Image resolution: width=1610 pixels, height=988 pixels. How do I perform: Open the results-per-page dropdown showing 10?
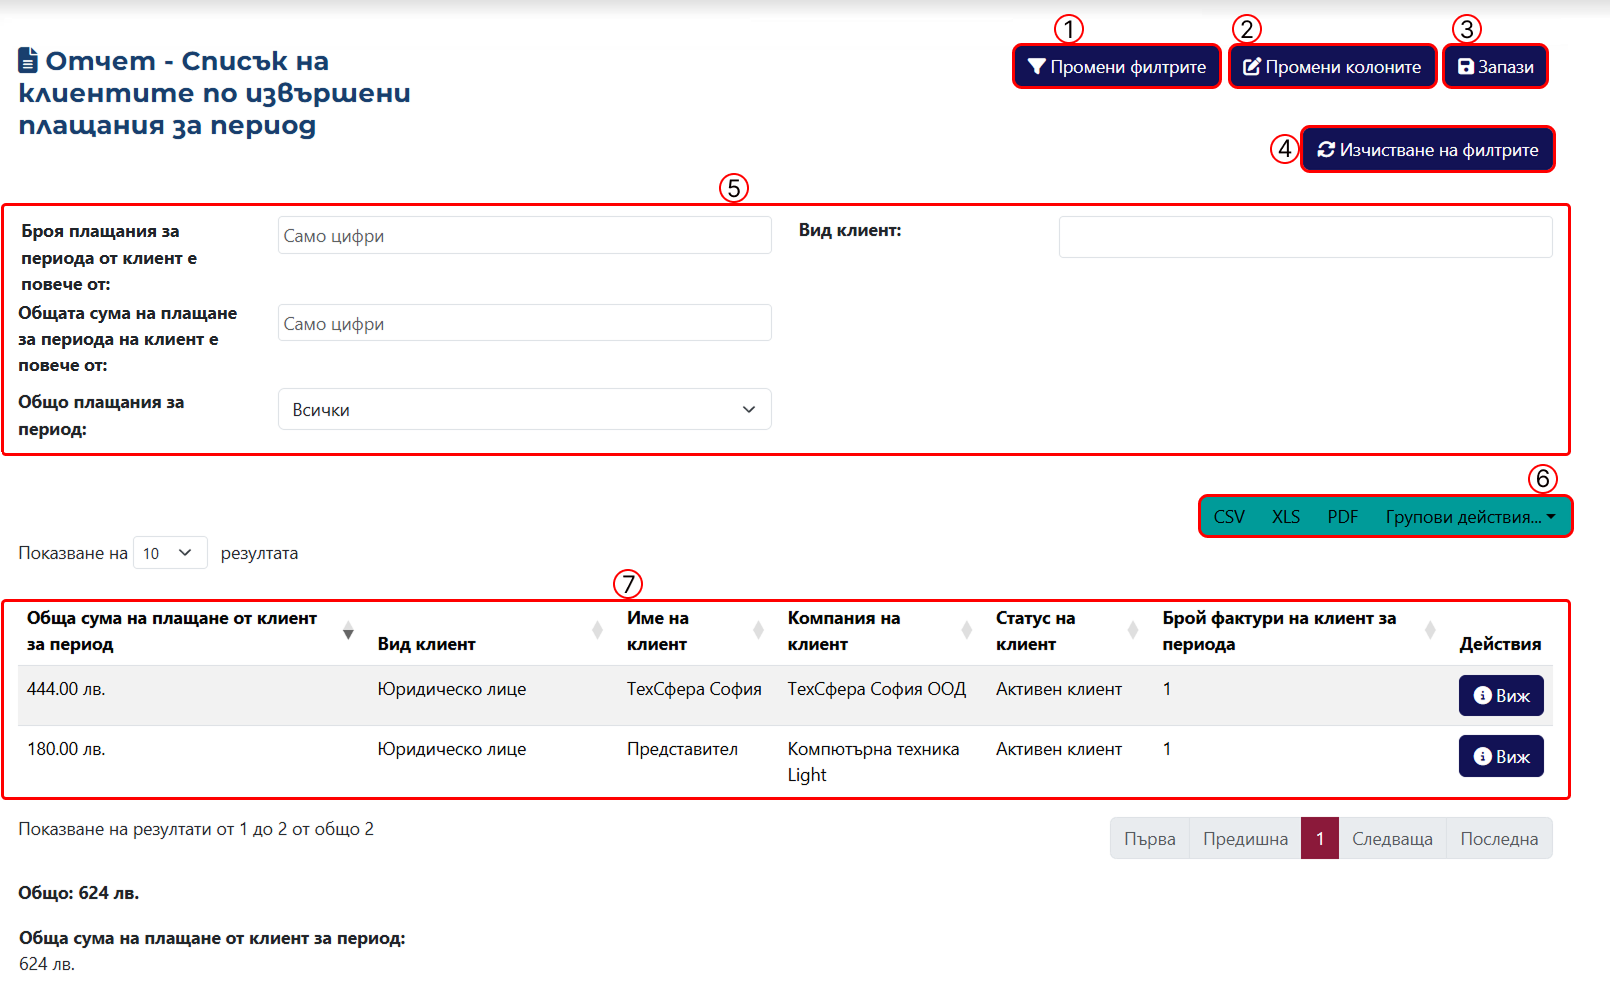pos(170,553)
